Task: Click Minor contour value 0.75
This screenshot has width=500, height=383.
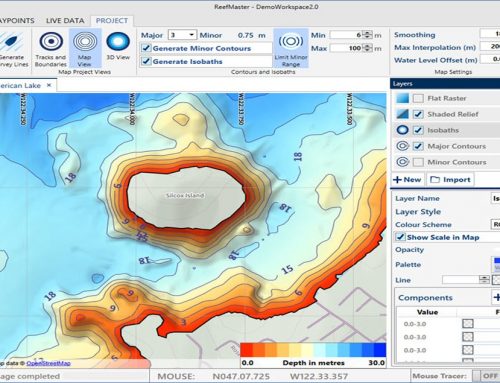Action: [245, 35]
